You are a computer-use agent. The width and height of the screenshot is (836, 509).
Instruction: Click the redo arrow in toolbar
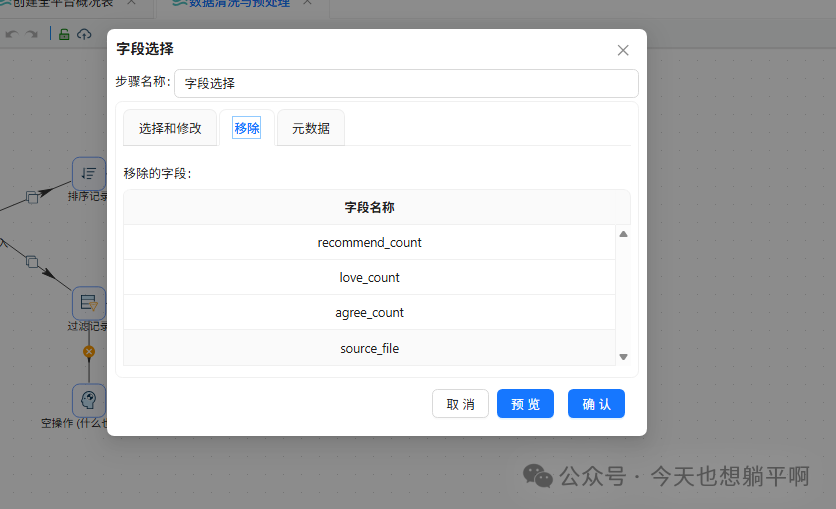point(32,35)
